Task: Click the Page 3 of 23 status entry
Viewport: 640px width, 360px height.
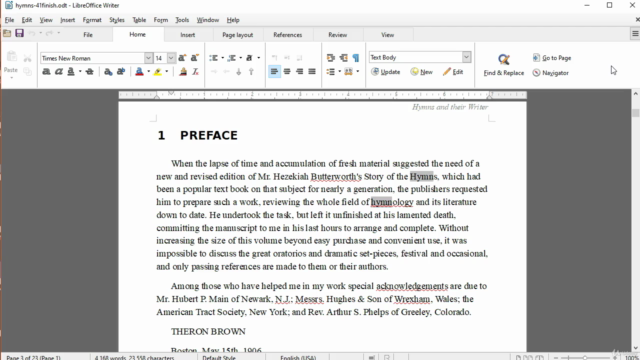Action: pos(33,358)
